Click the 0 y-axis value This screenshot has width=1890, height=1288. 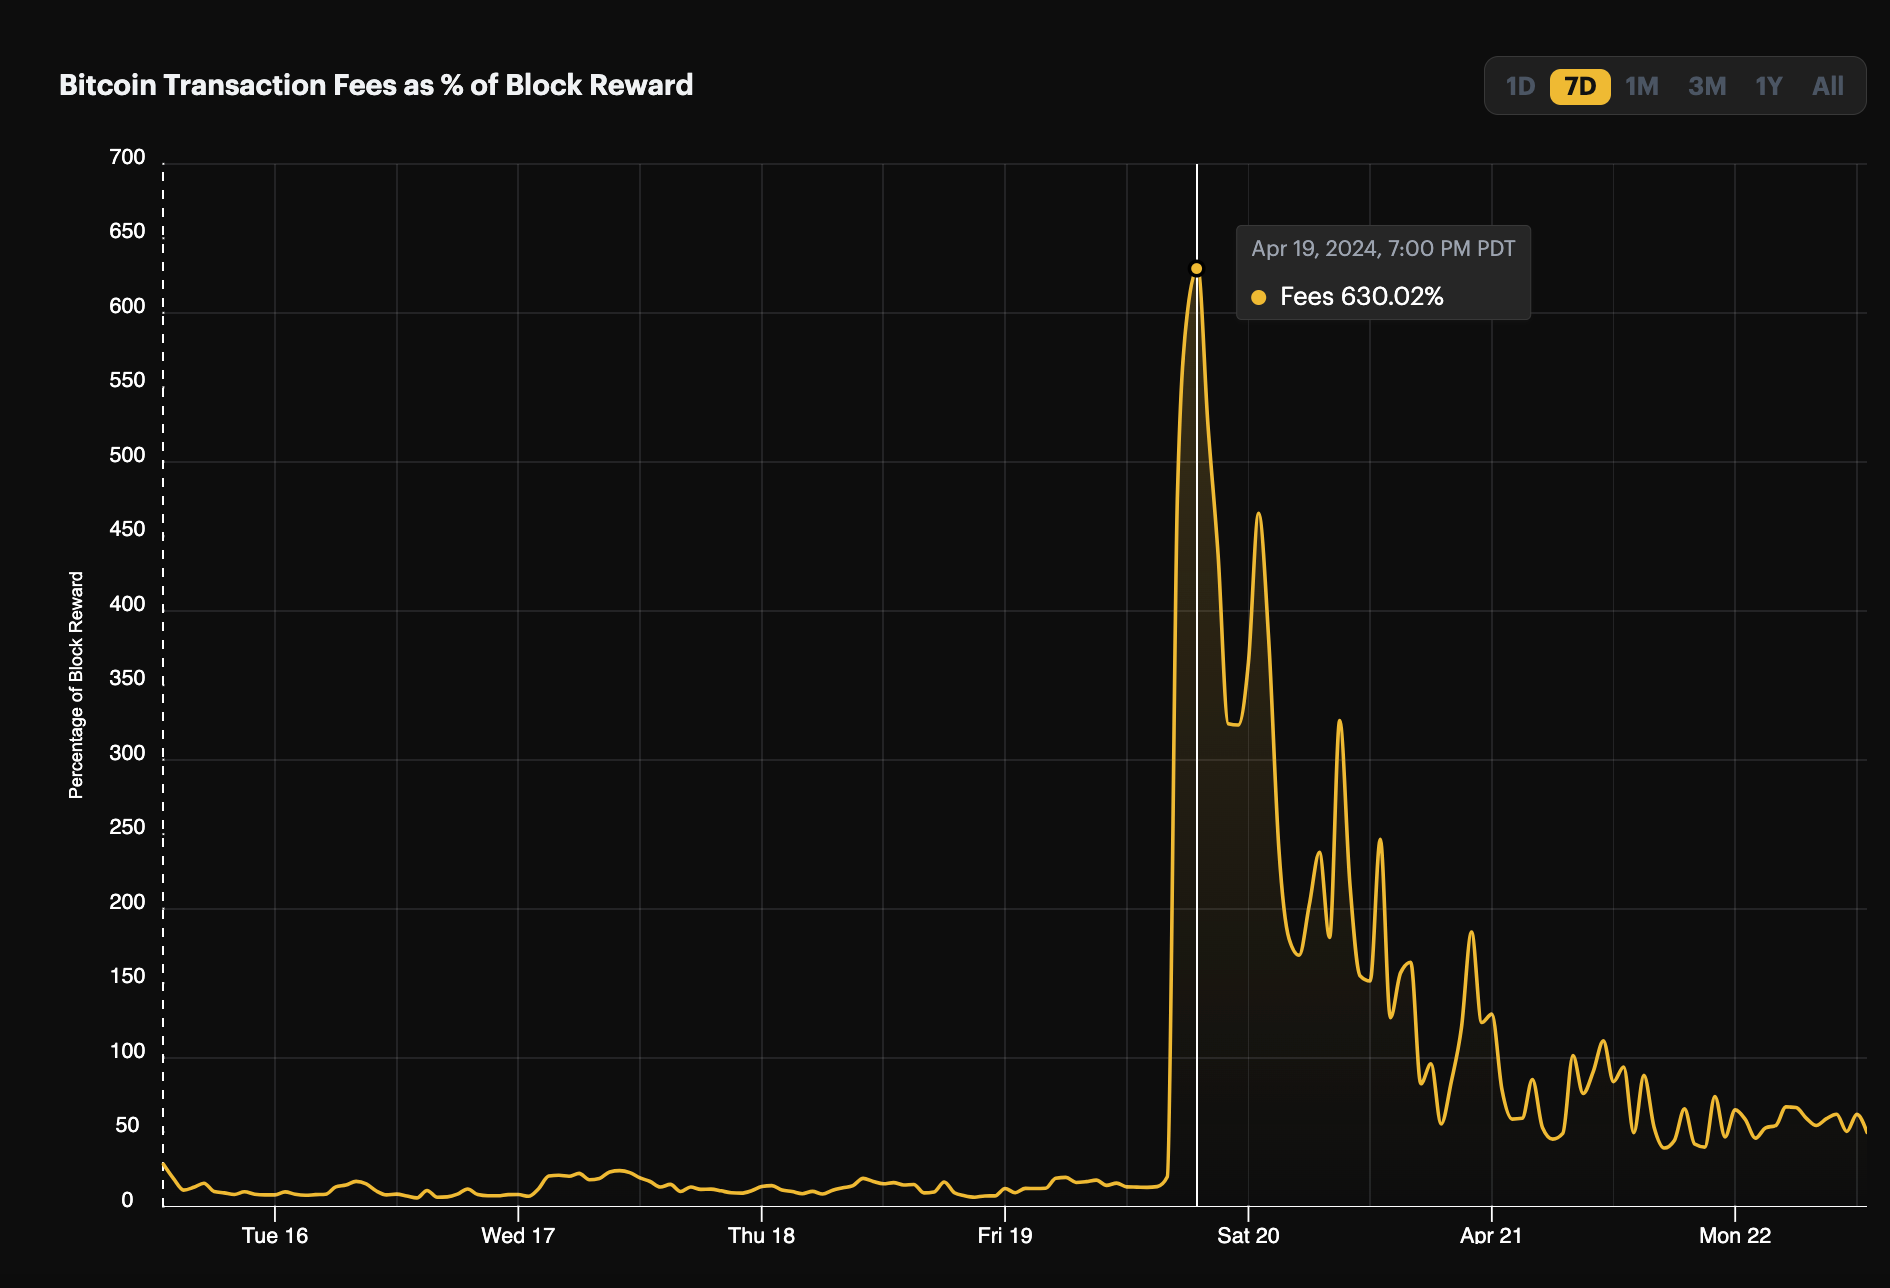[x=127, y=1200]
